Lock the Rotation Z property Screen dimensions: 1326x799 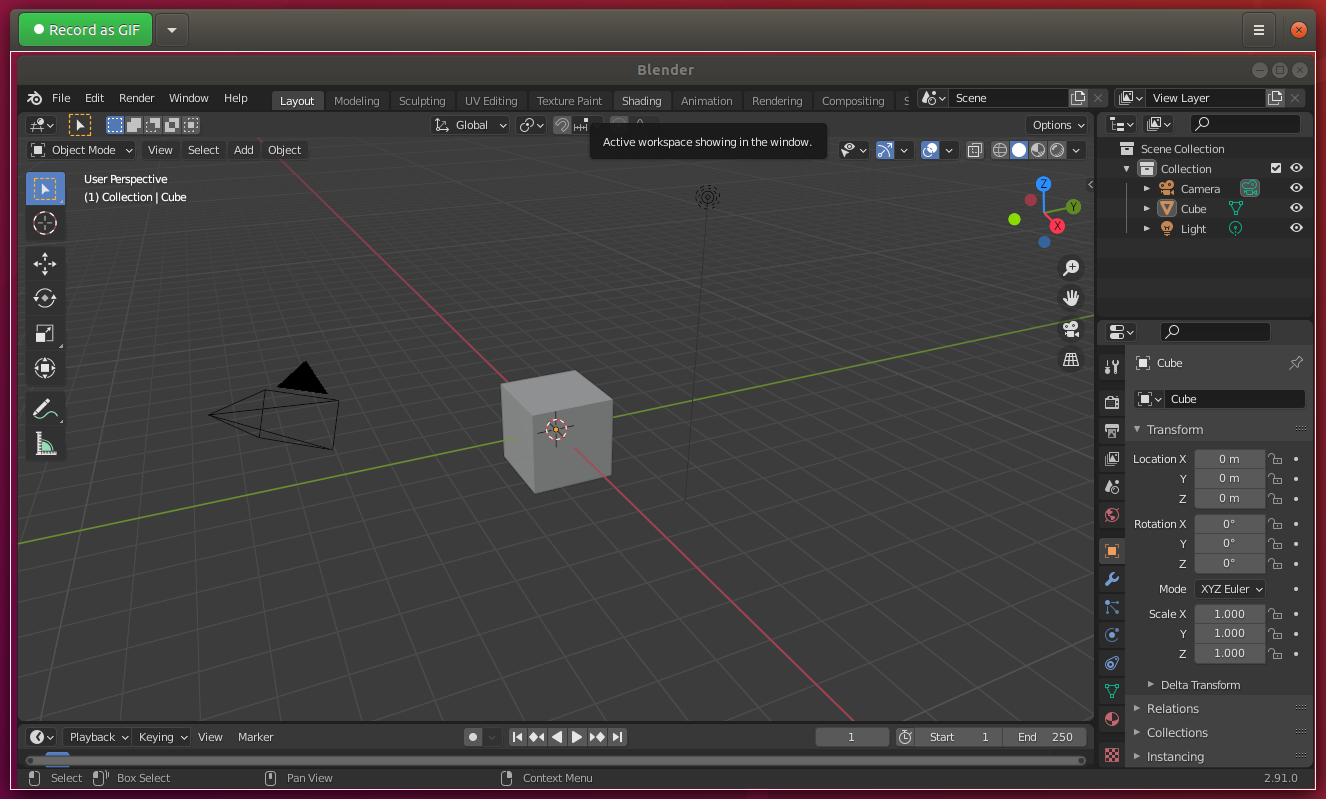(x=1275, y=563)
